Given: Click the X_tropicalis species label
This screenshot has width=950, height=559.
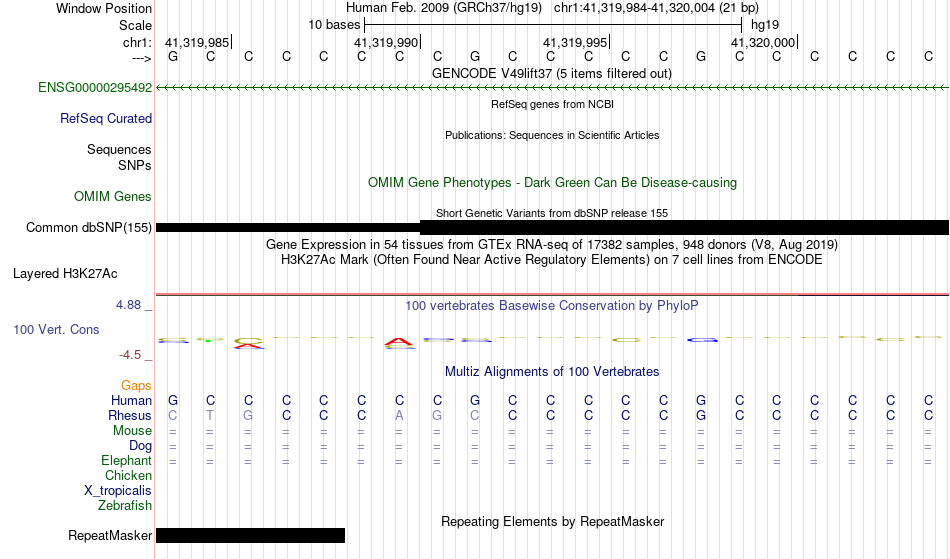Looking at the screenshot, I should click(118, 491).
